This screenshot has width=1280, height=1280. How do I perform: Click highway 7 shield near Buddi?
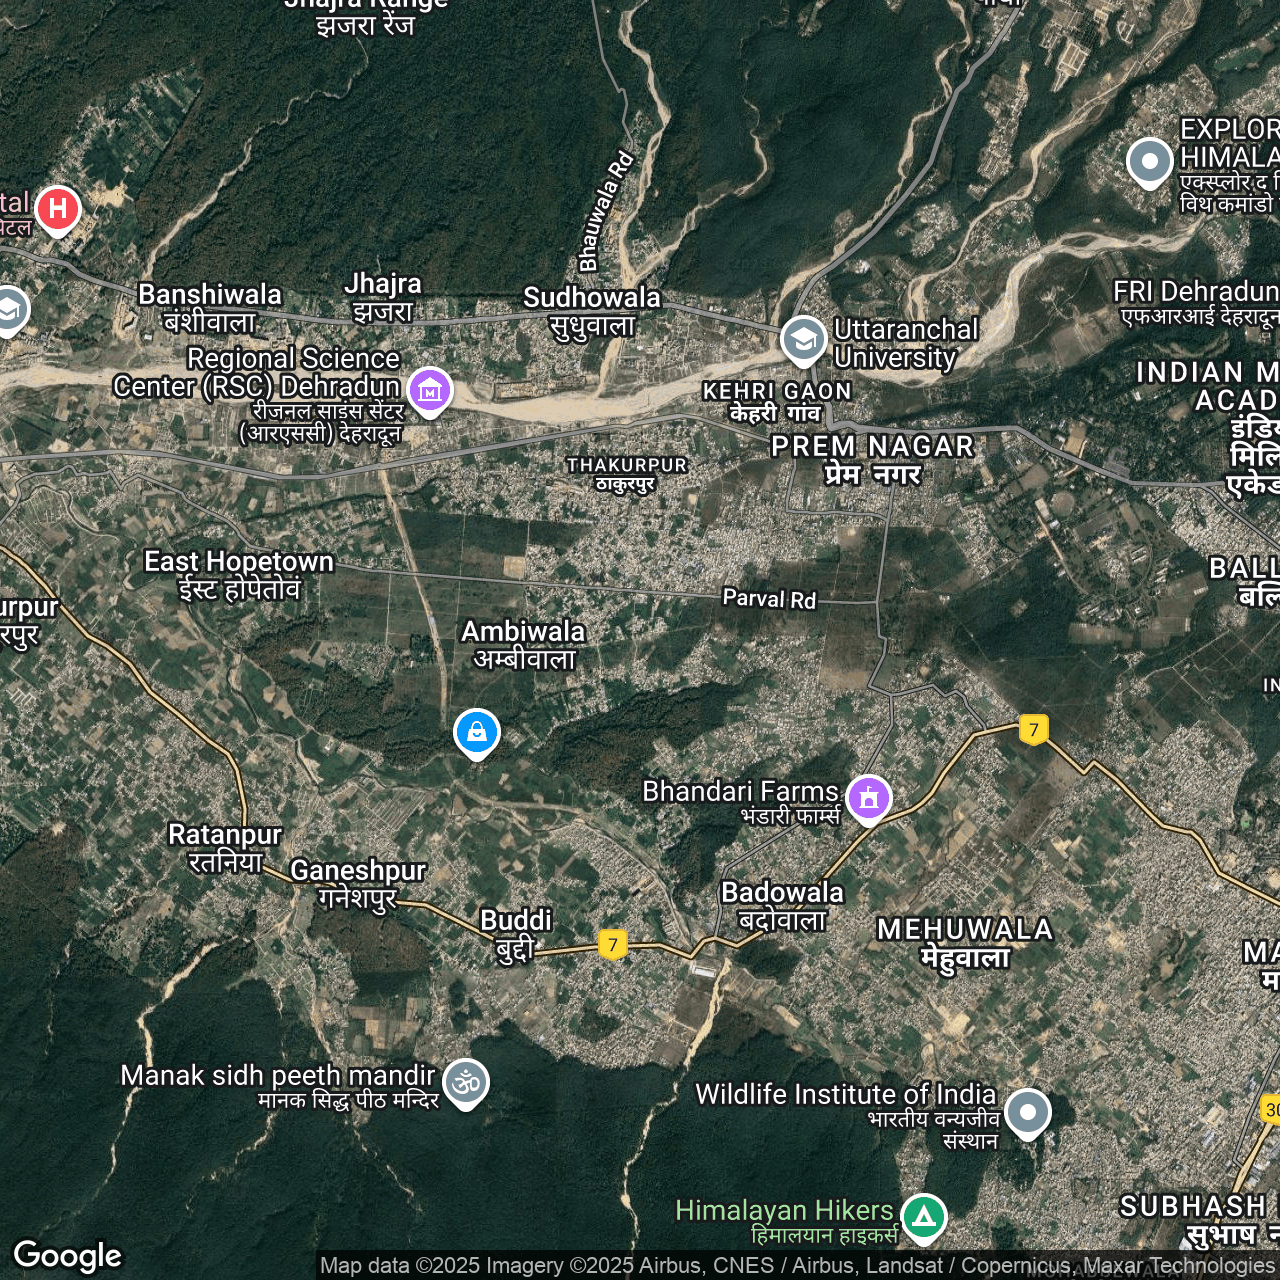pyautogui.click(x=612, y=944)
